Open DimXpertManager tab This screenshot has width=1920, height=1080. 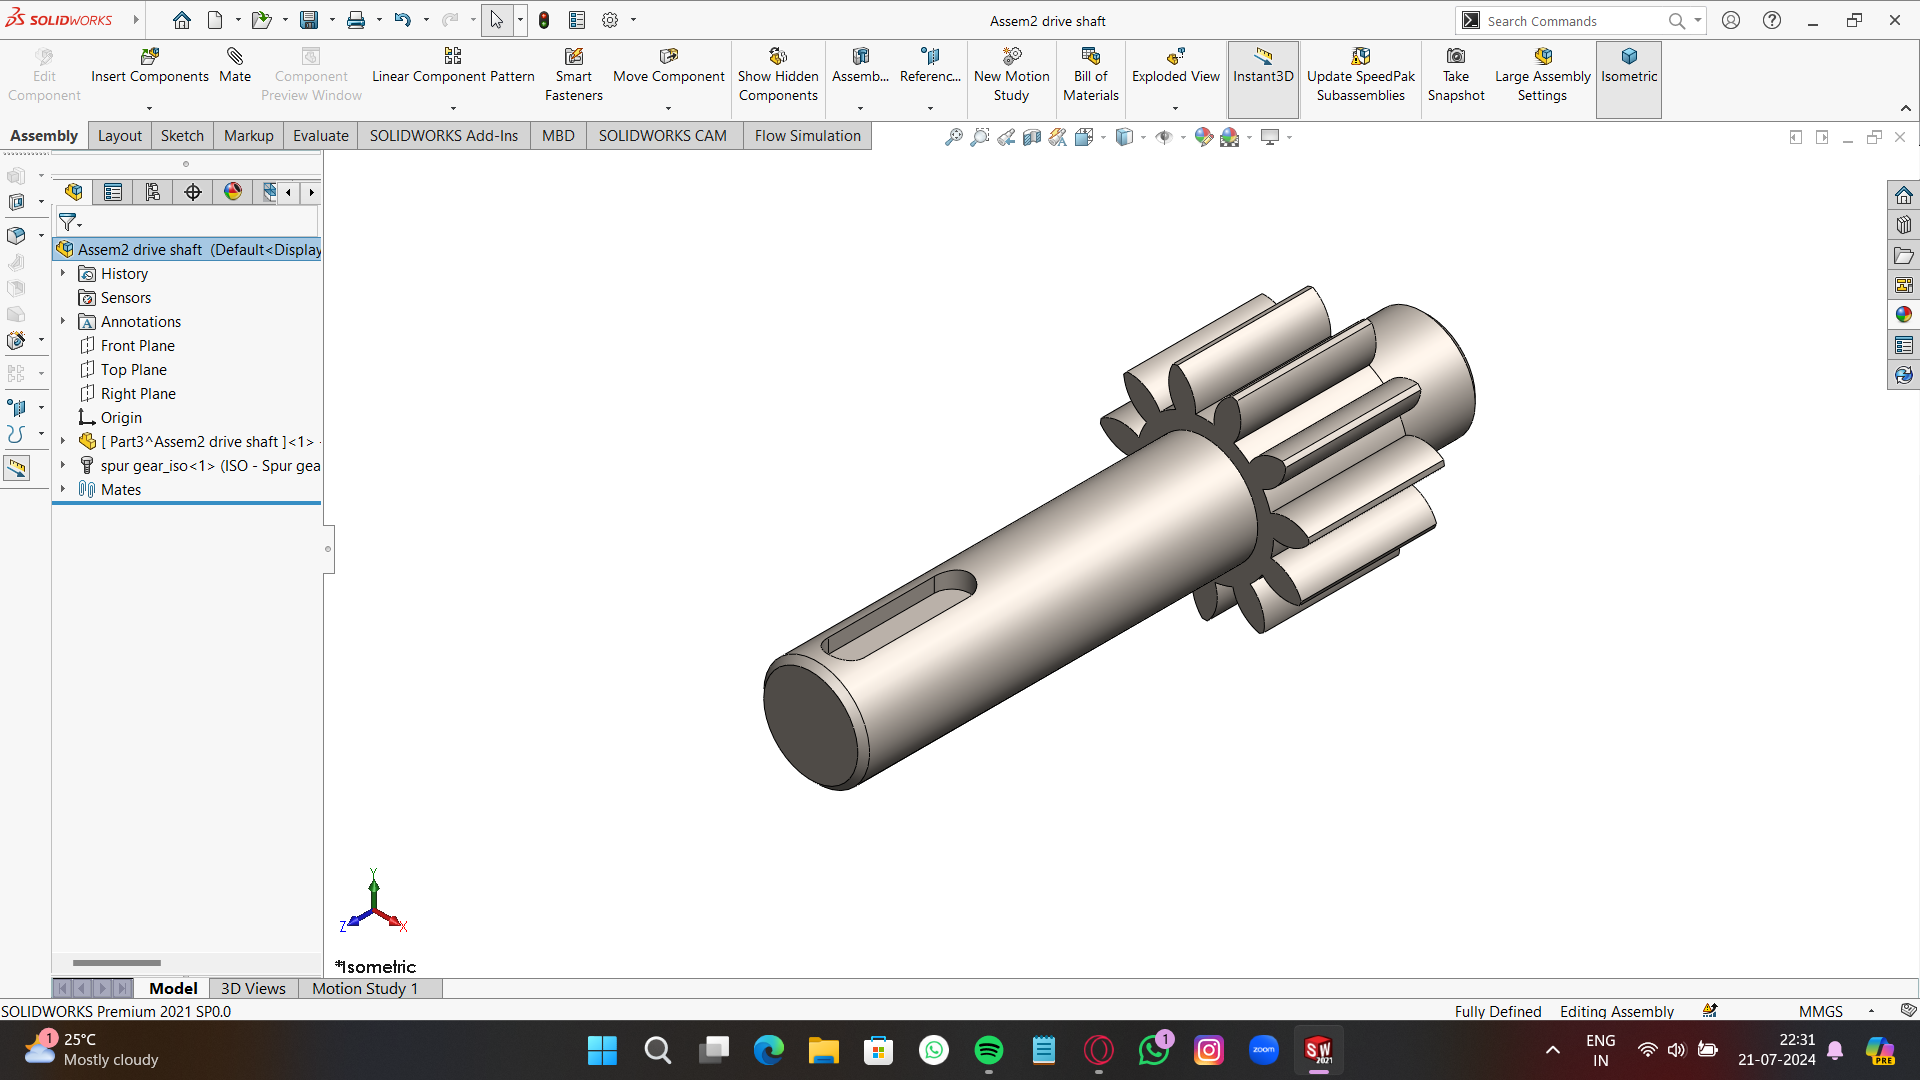pyautogui.click(x=193, y=192)
